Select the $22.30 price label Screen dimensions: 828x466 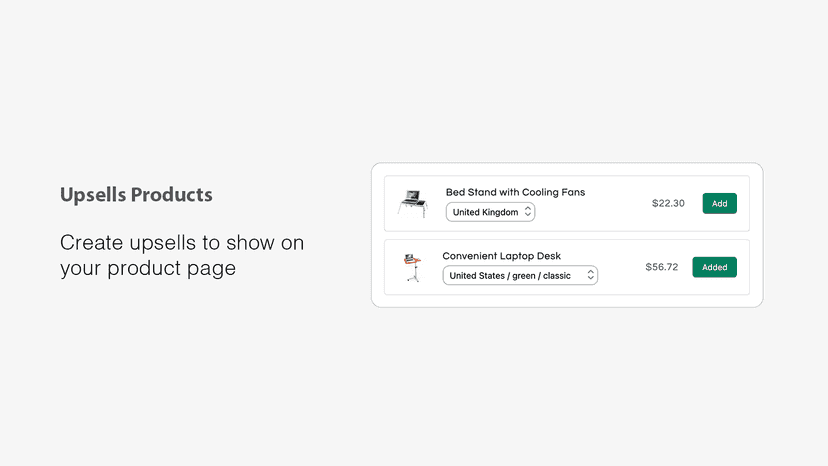point(668,203)
